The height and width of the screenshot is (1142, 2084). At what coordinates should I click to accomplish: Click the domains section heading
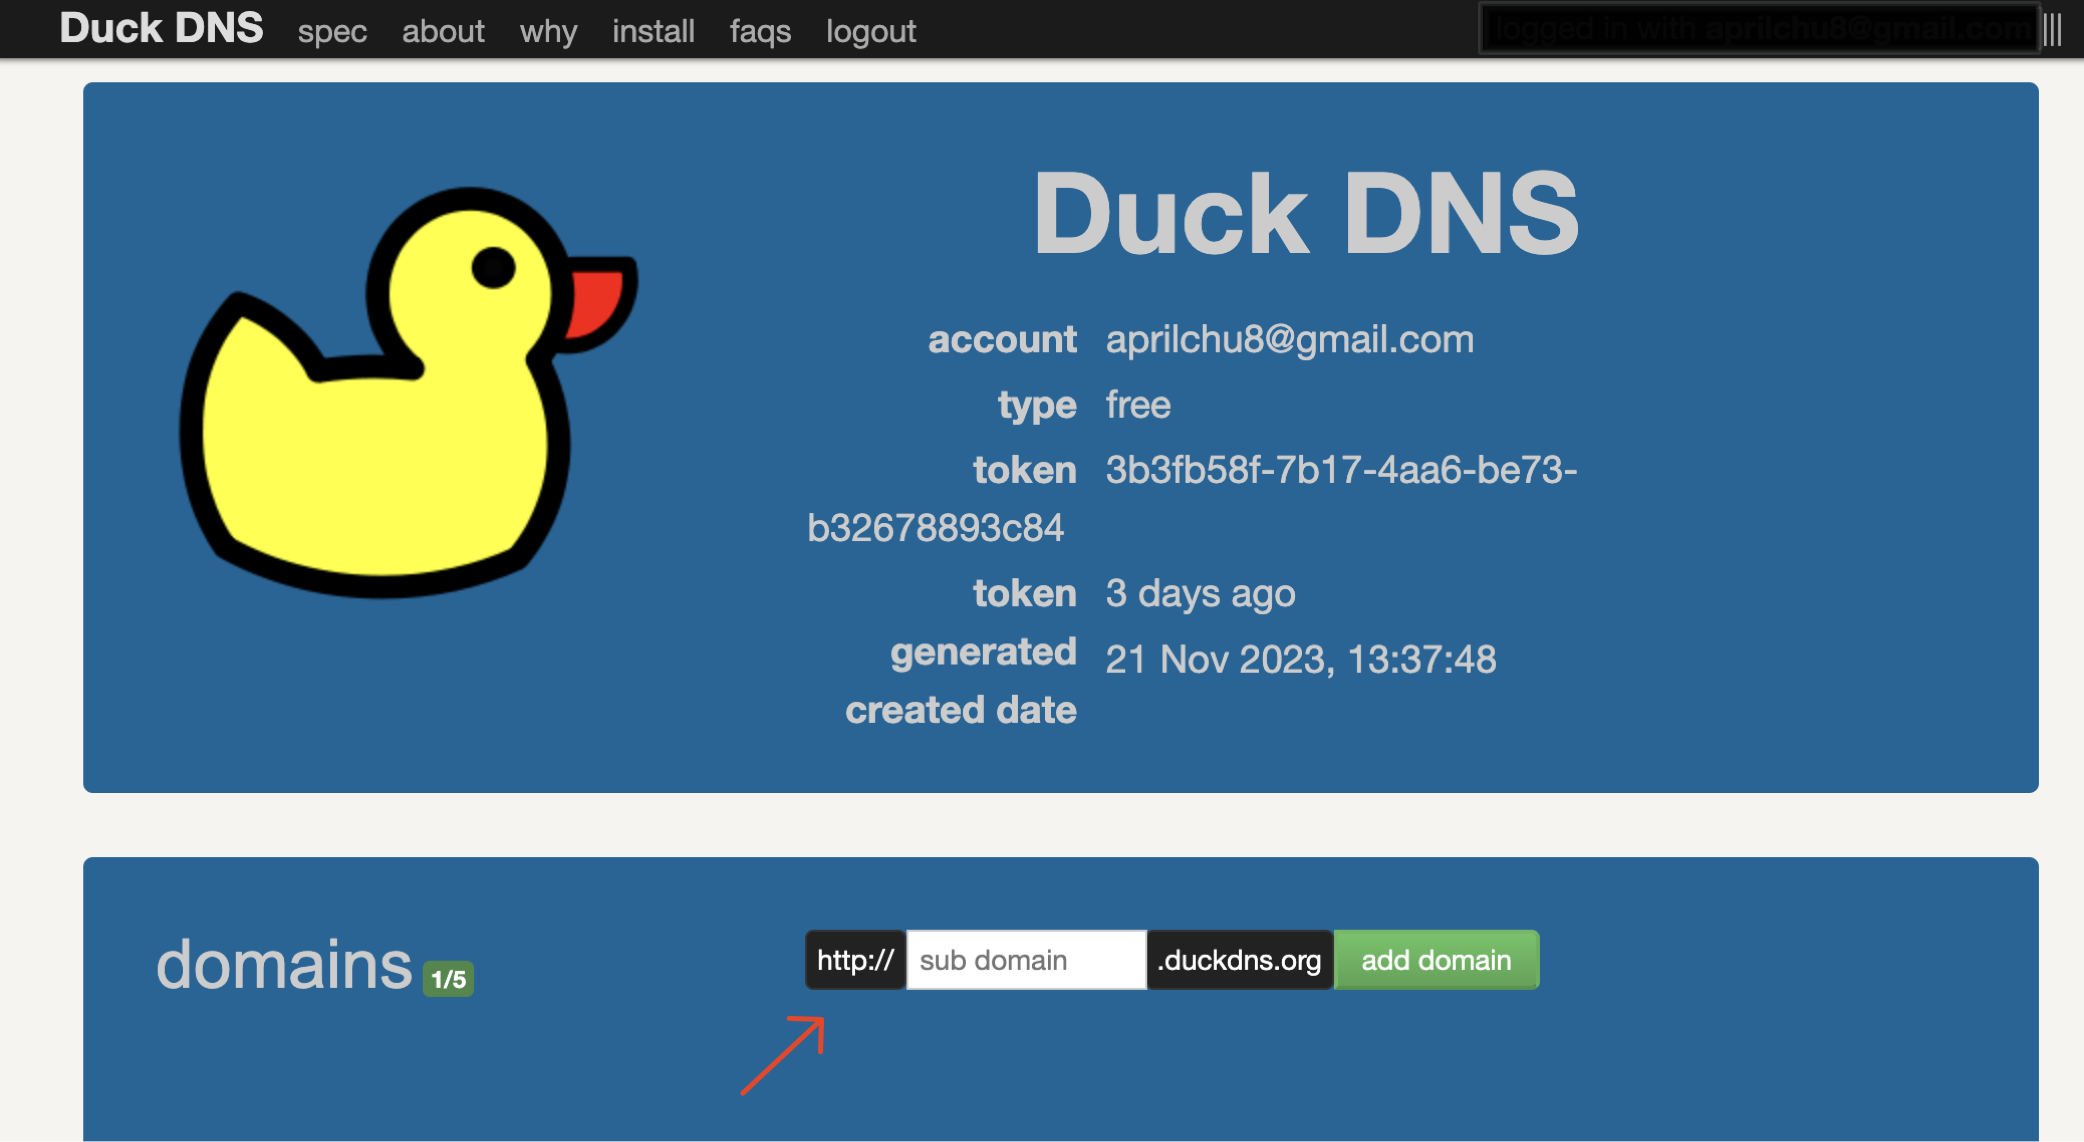coord(284,964)
